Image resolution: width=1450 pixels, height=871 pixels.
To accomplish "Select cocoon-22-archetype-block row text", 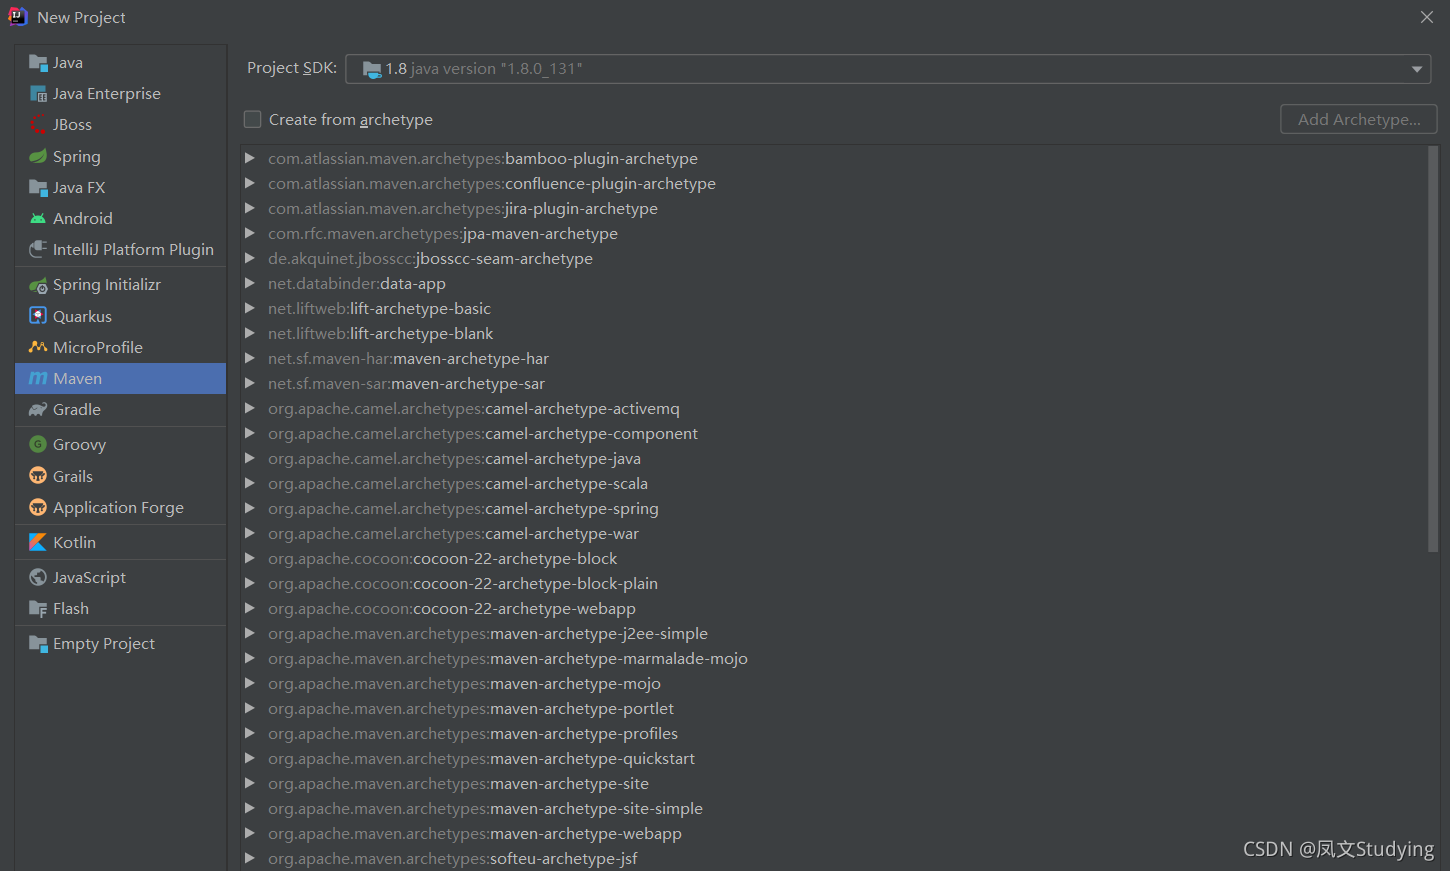I will coord(442,559).
